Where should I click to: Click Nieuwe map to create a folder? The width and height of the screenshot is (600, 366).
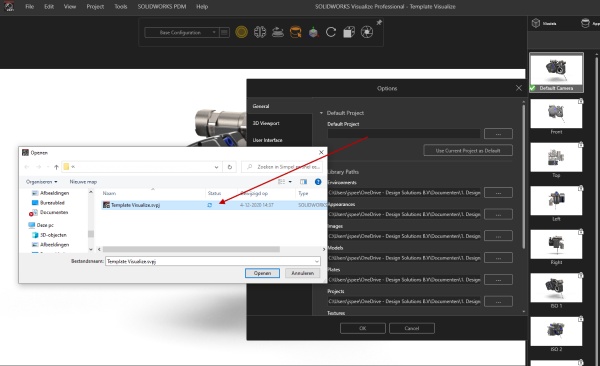point(83,182)
